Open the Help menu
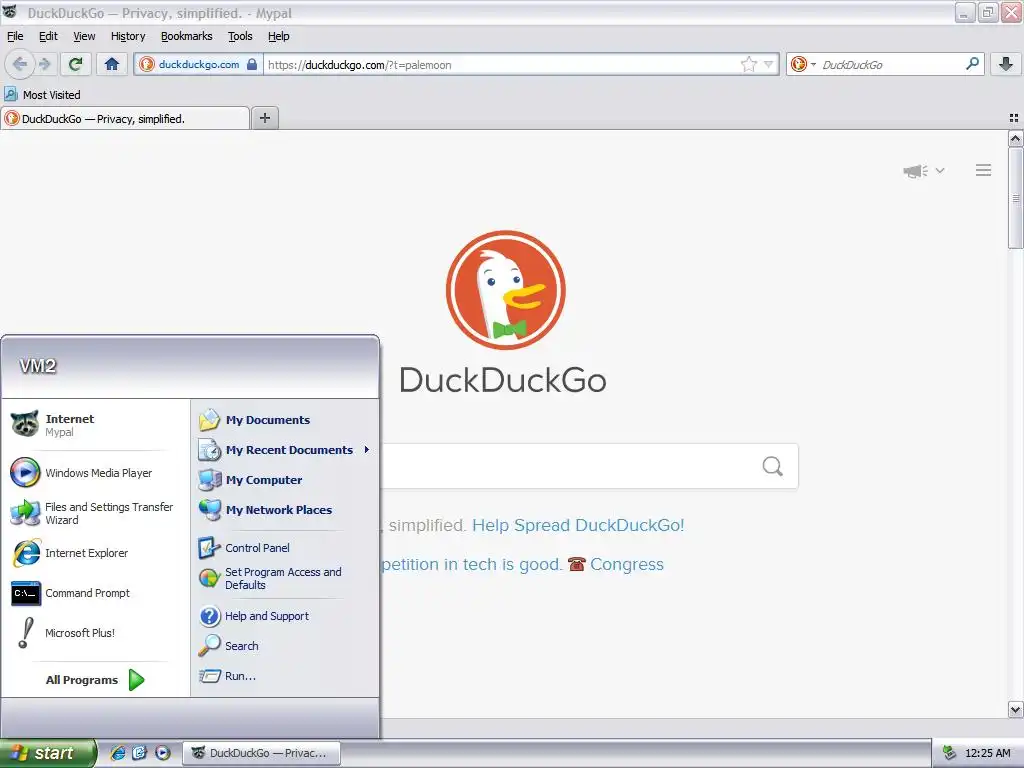This screenshot has height=768, width=1024. coord(278,36)
